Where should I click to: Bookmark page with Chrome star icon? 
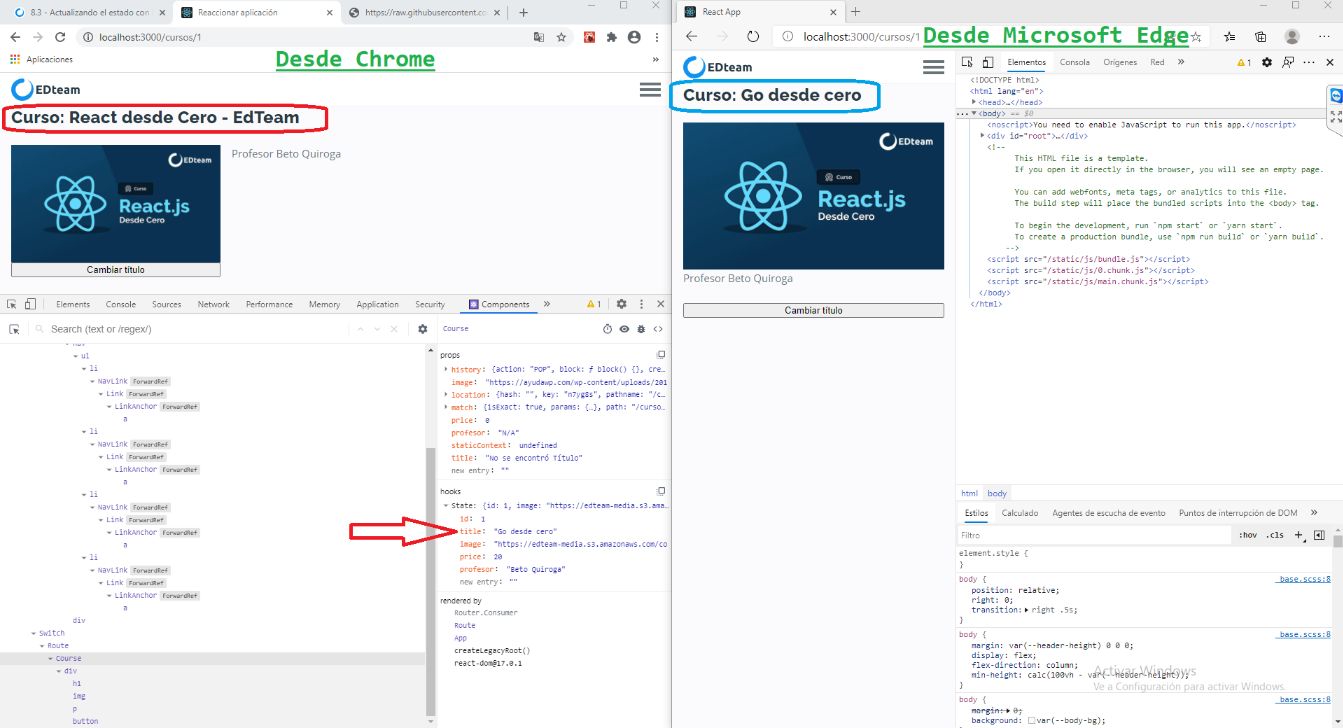562,37
